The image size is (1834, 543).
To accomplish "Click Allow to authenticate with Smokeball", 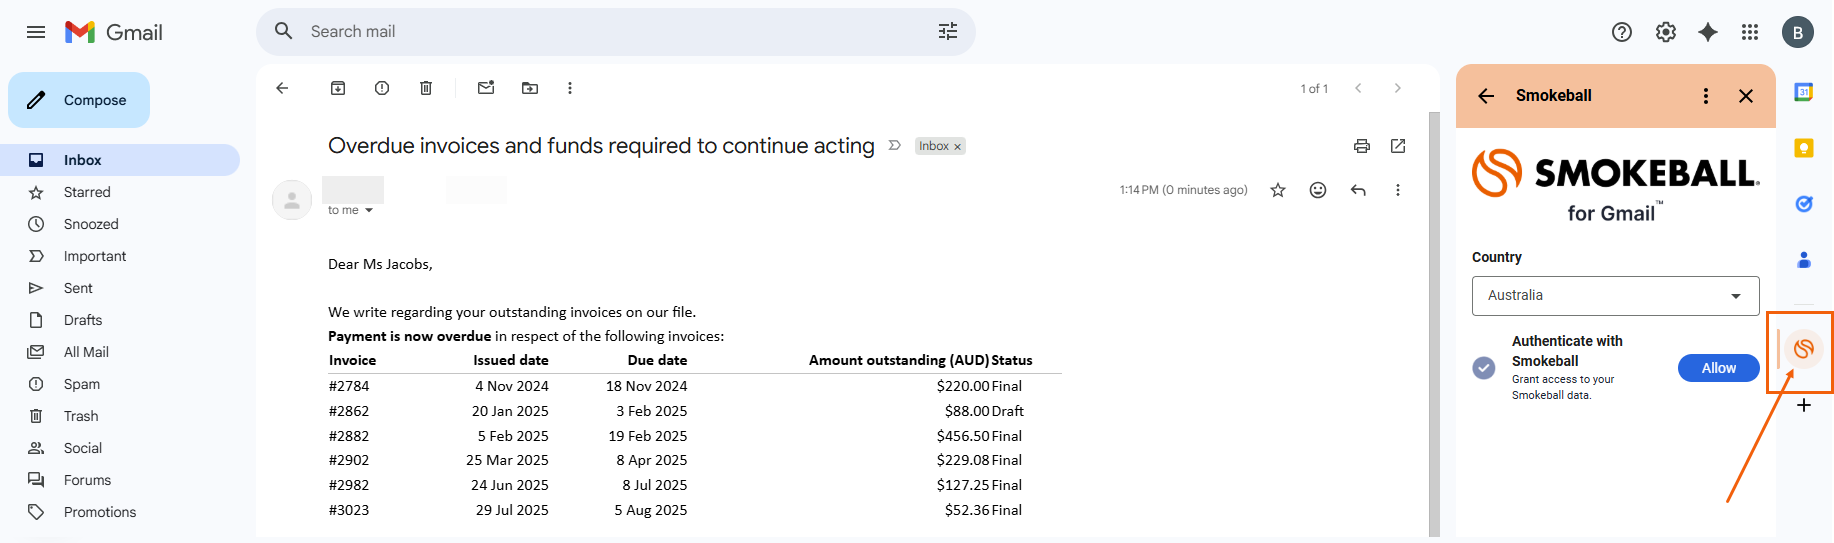I will coord(1718,368).
